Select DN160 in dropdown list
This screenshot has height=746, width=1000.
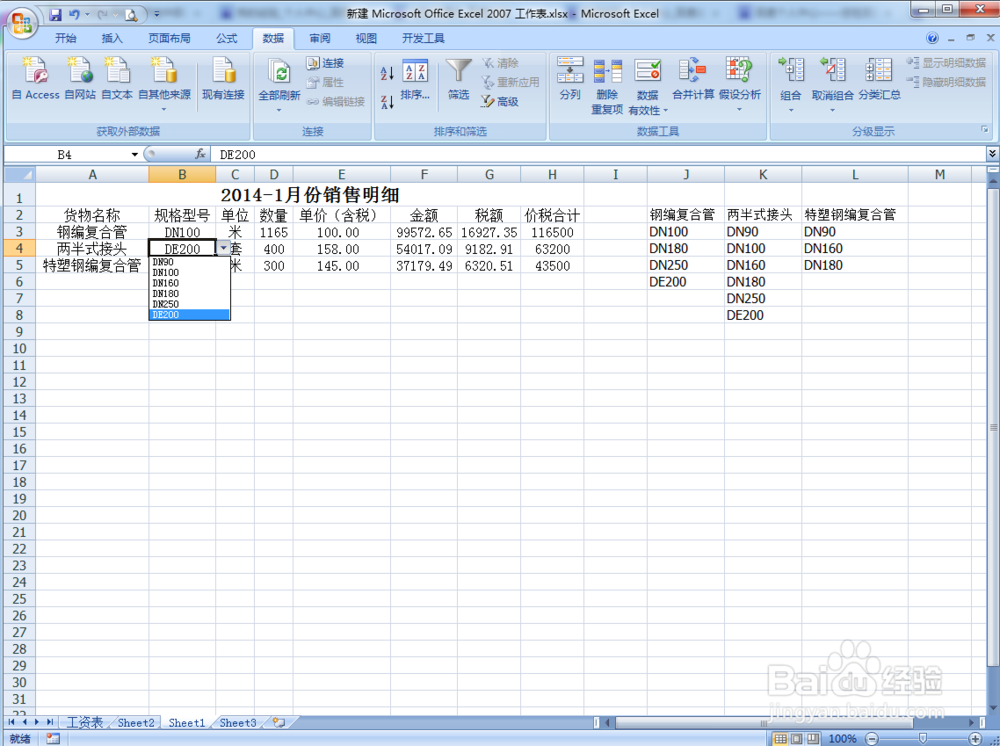pos(189,283)
